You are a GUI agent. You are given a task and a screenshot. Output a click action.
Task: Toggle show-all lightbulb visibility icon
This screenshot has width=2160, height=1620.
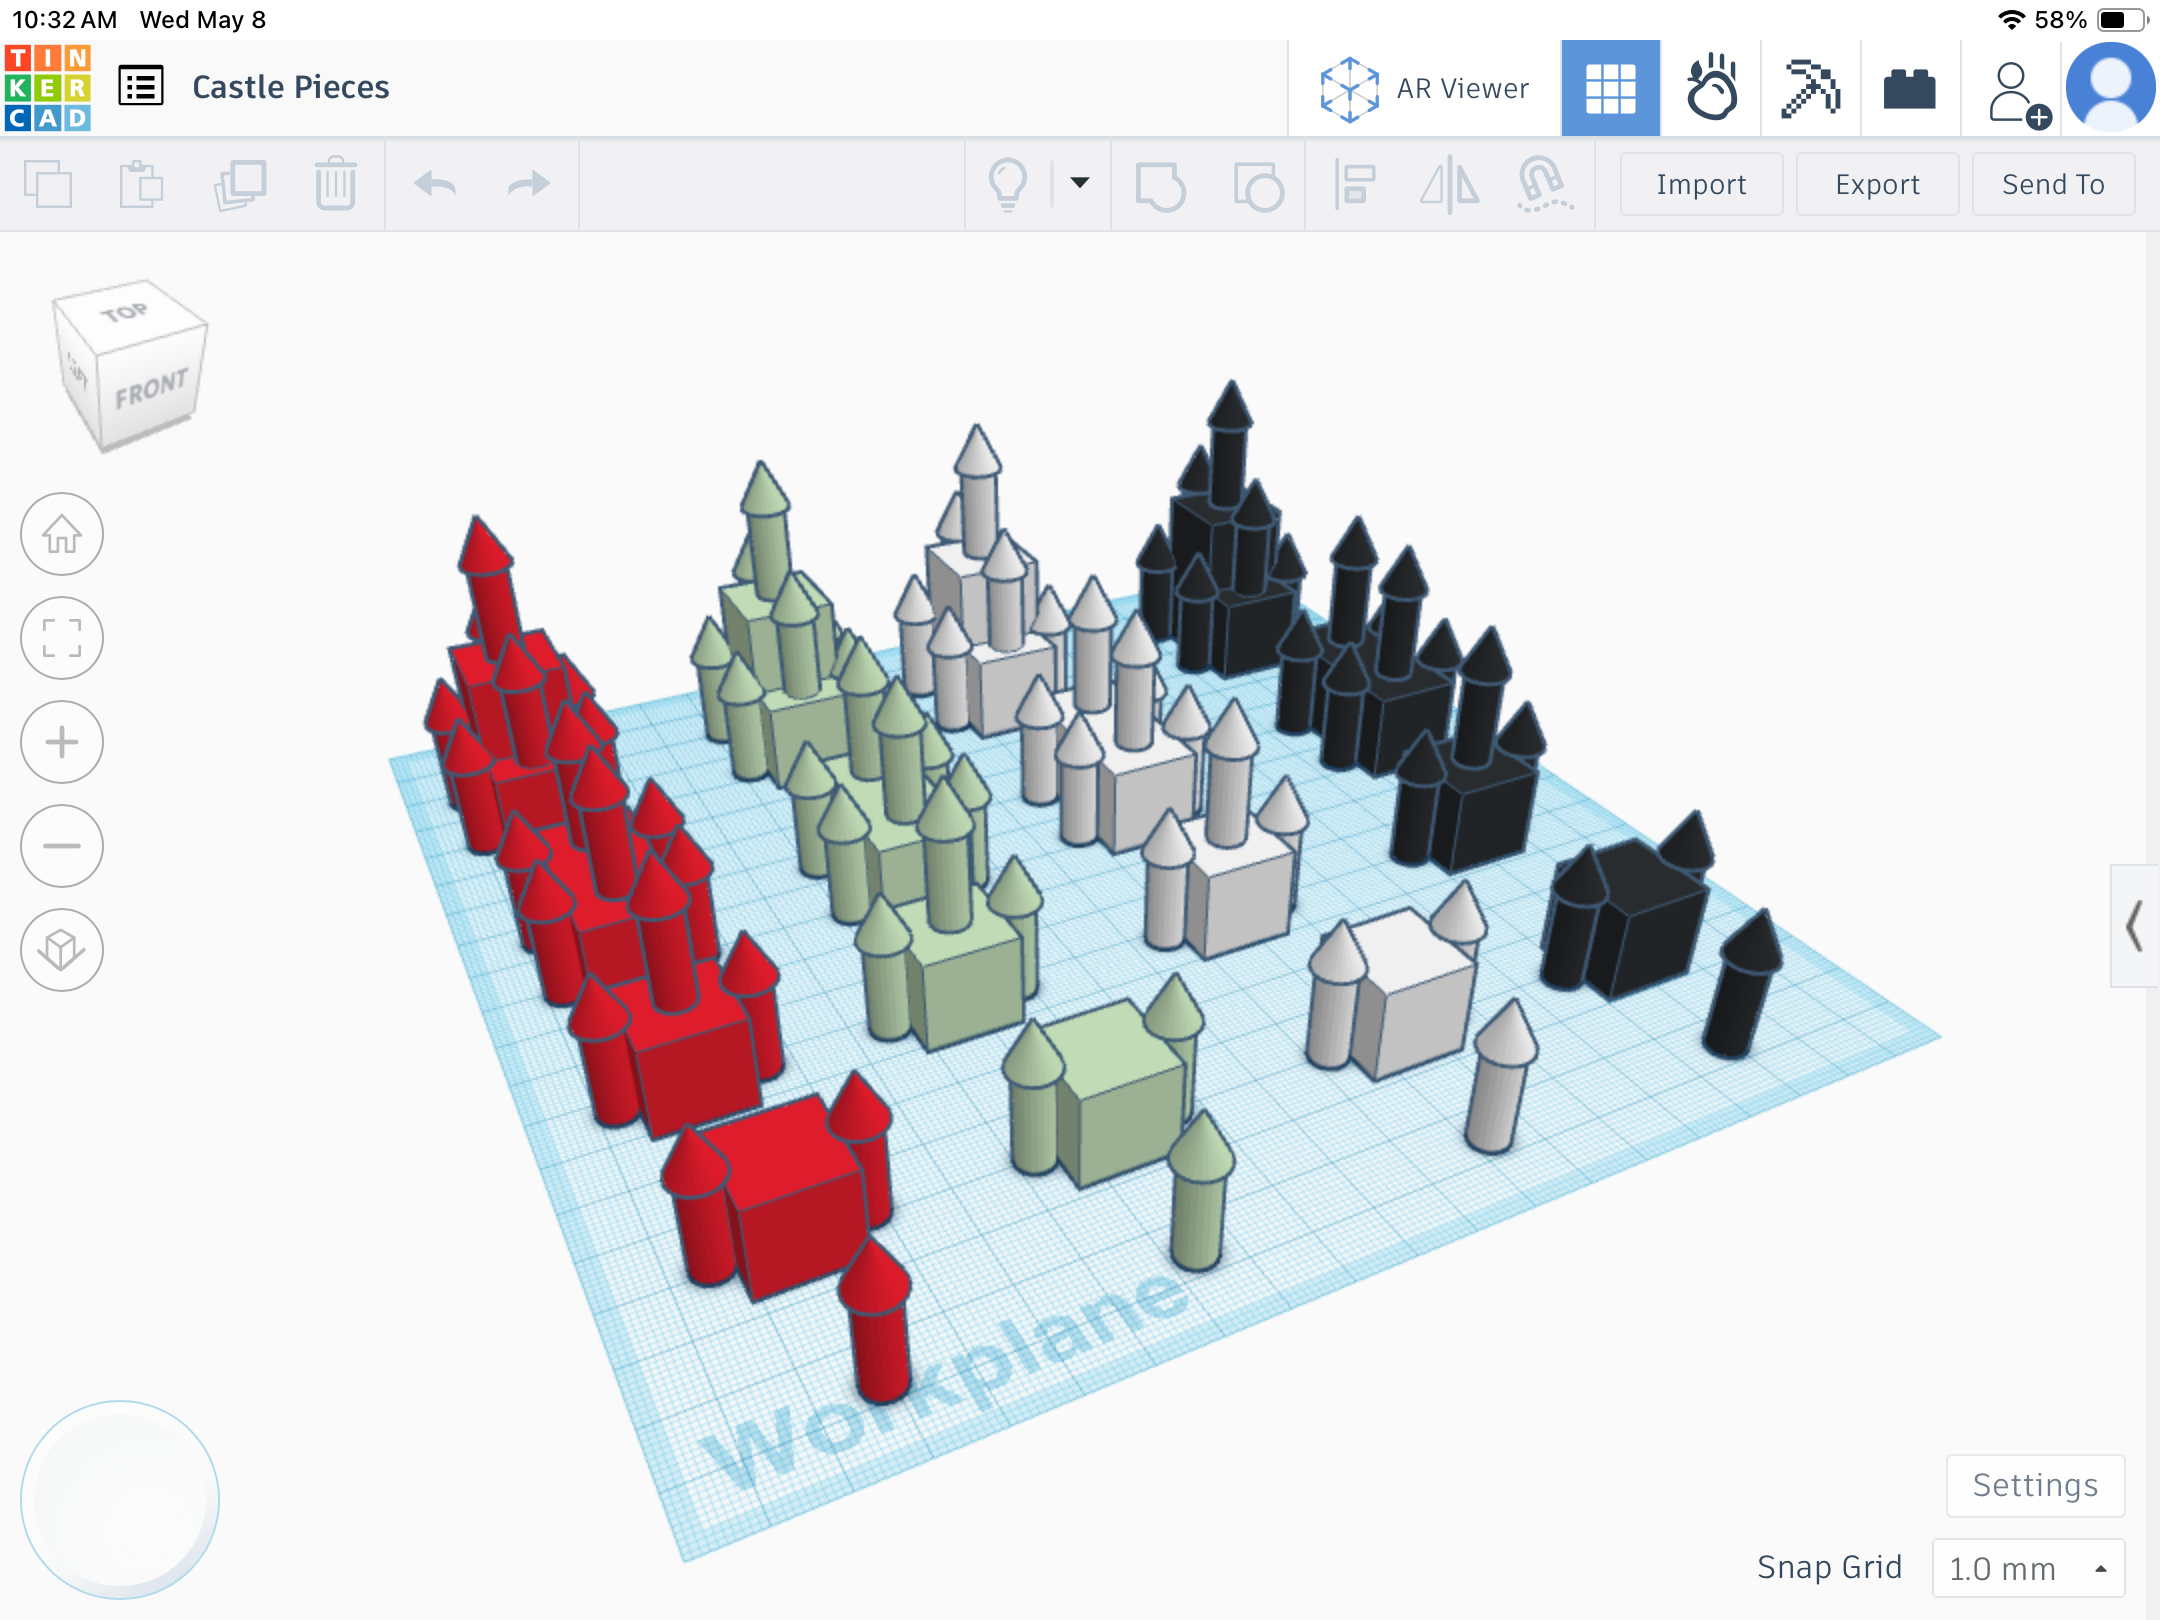(1008, 184)
